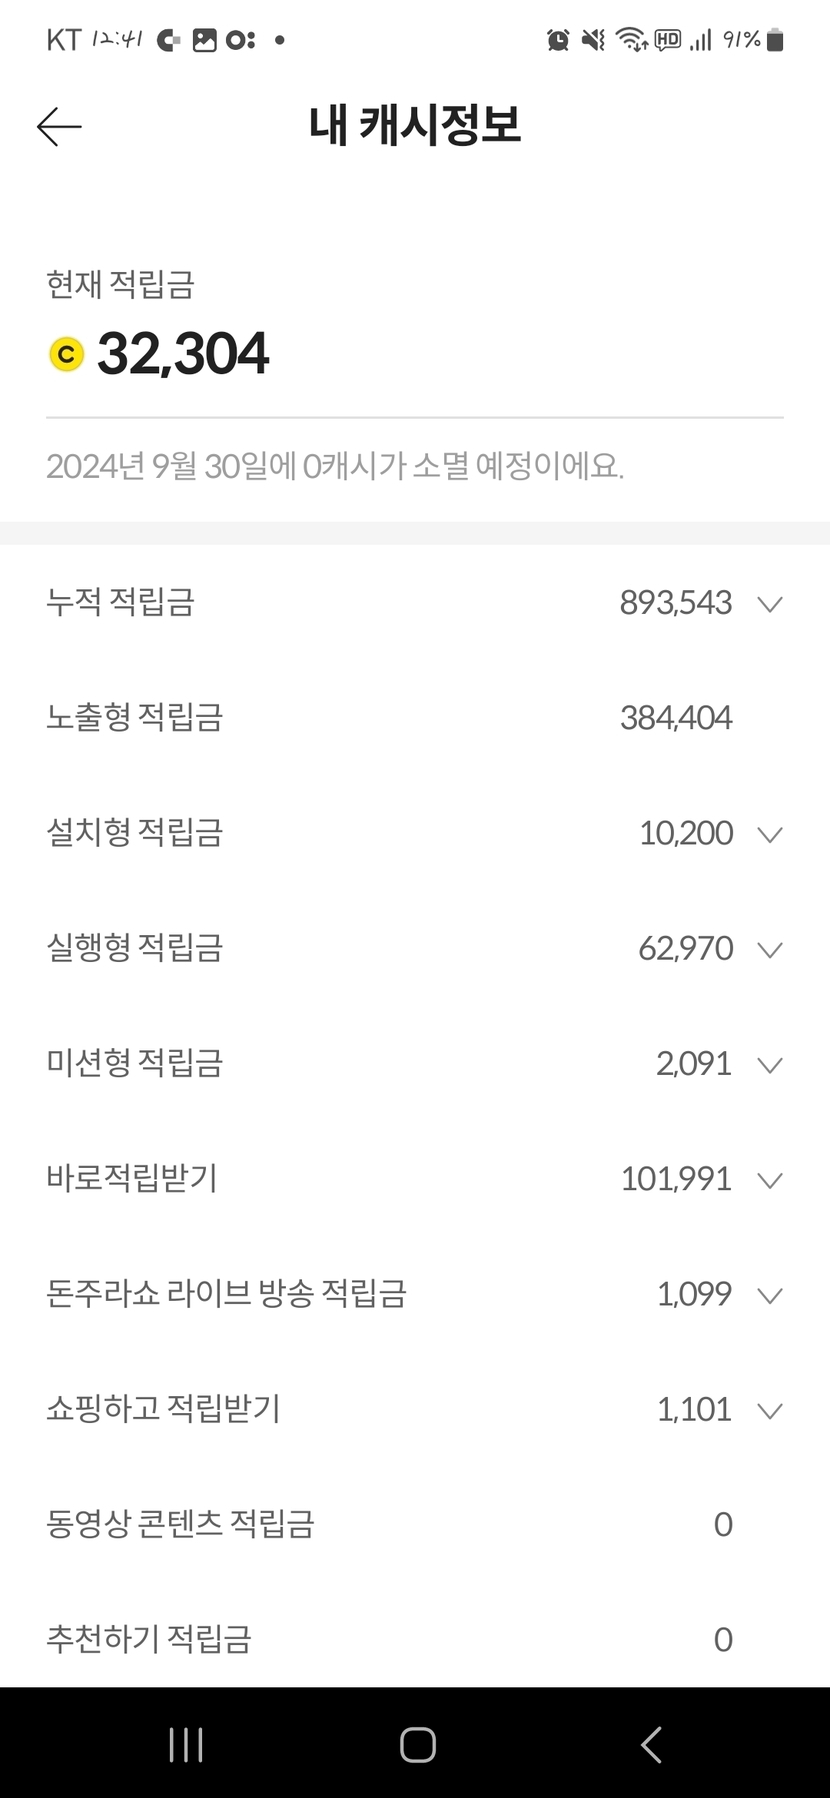Tap the Wi-Fi icon in status bar

tap(631, 40)
